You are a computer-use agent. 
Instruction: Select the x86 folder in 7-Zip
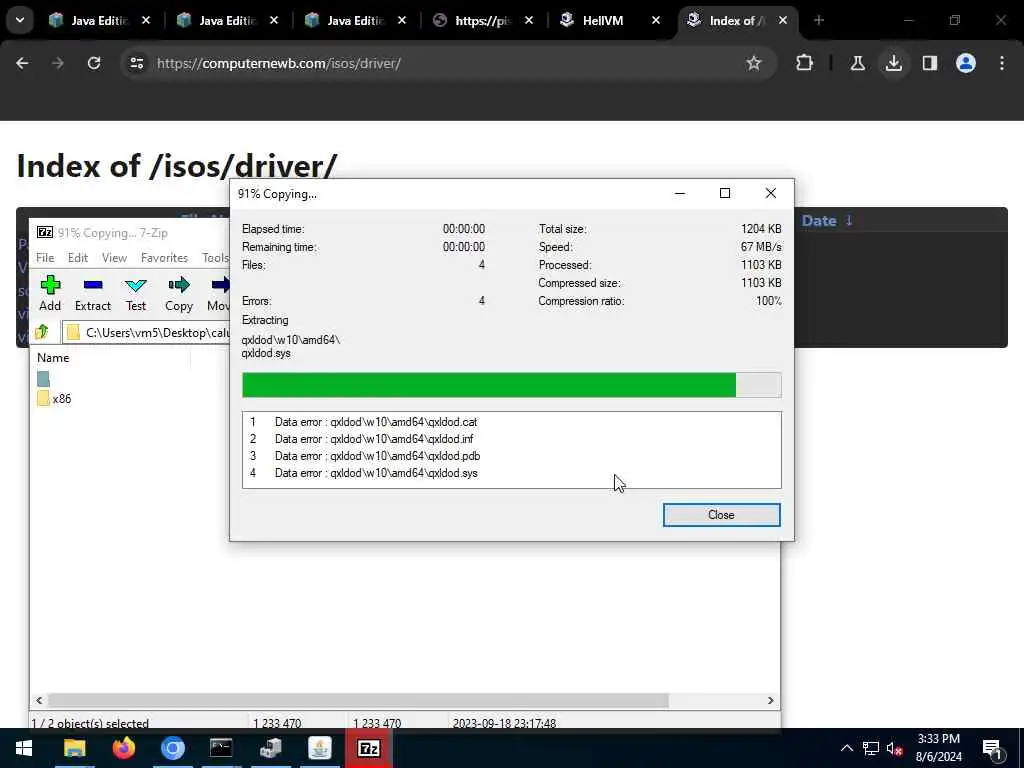coord(55,398)
